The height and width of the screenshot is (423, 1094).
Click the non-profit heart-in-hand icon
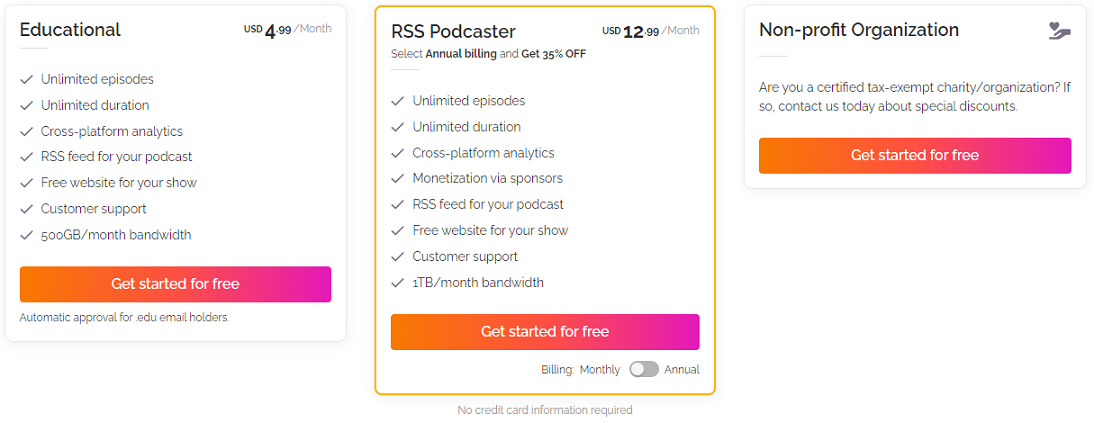1059,31
